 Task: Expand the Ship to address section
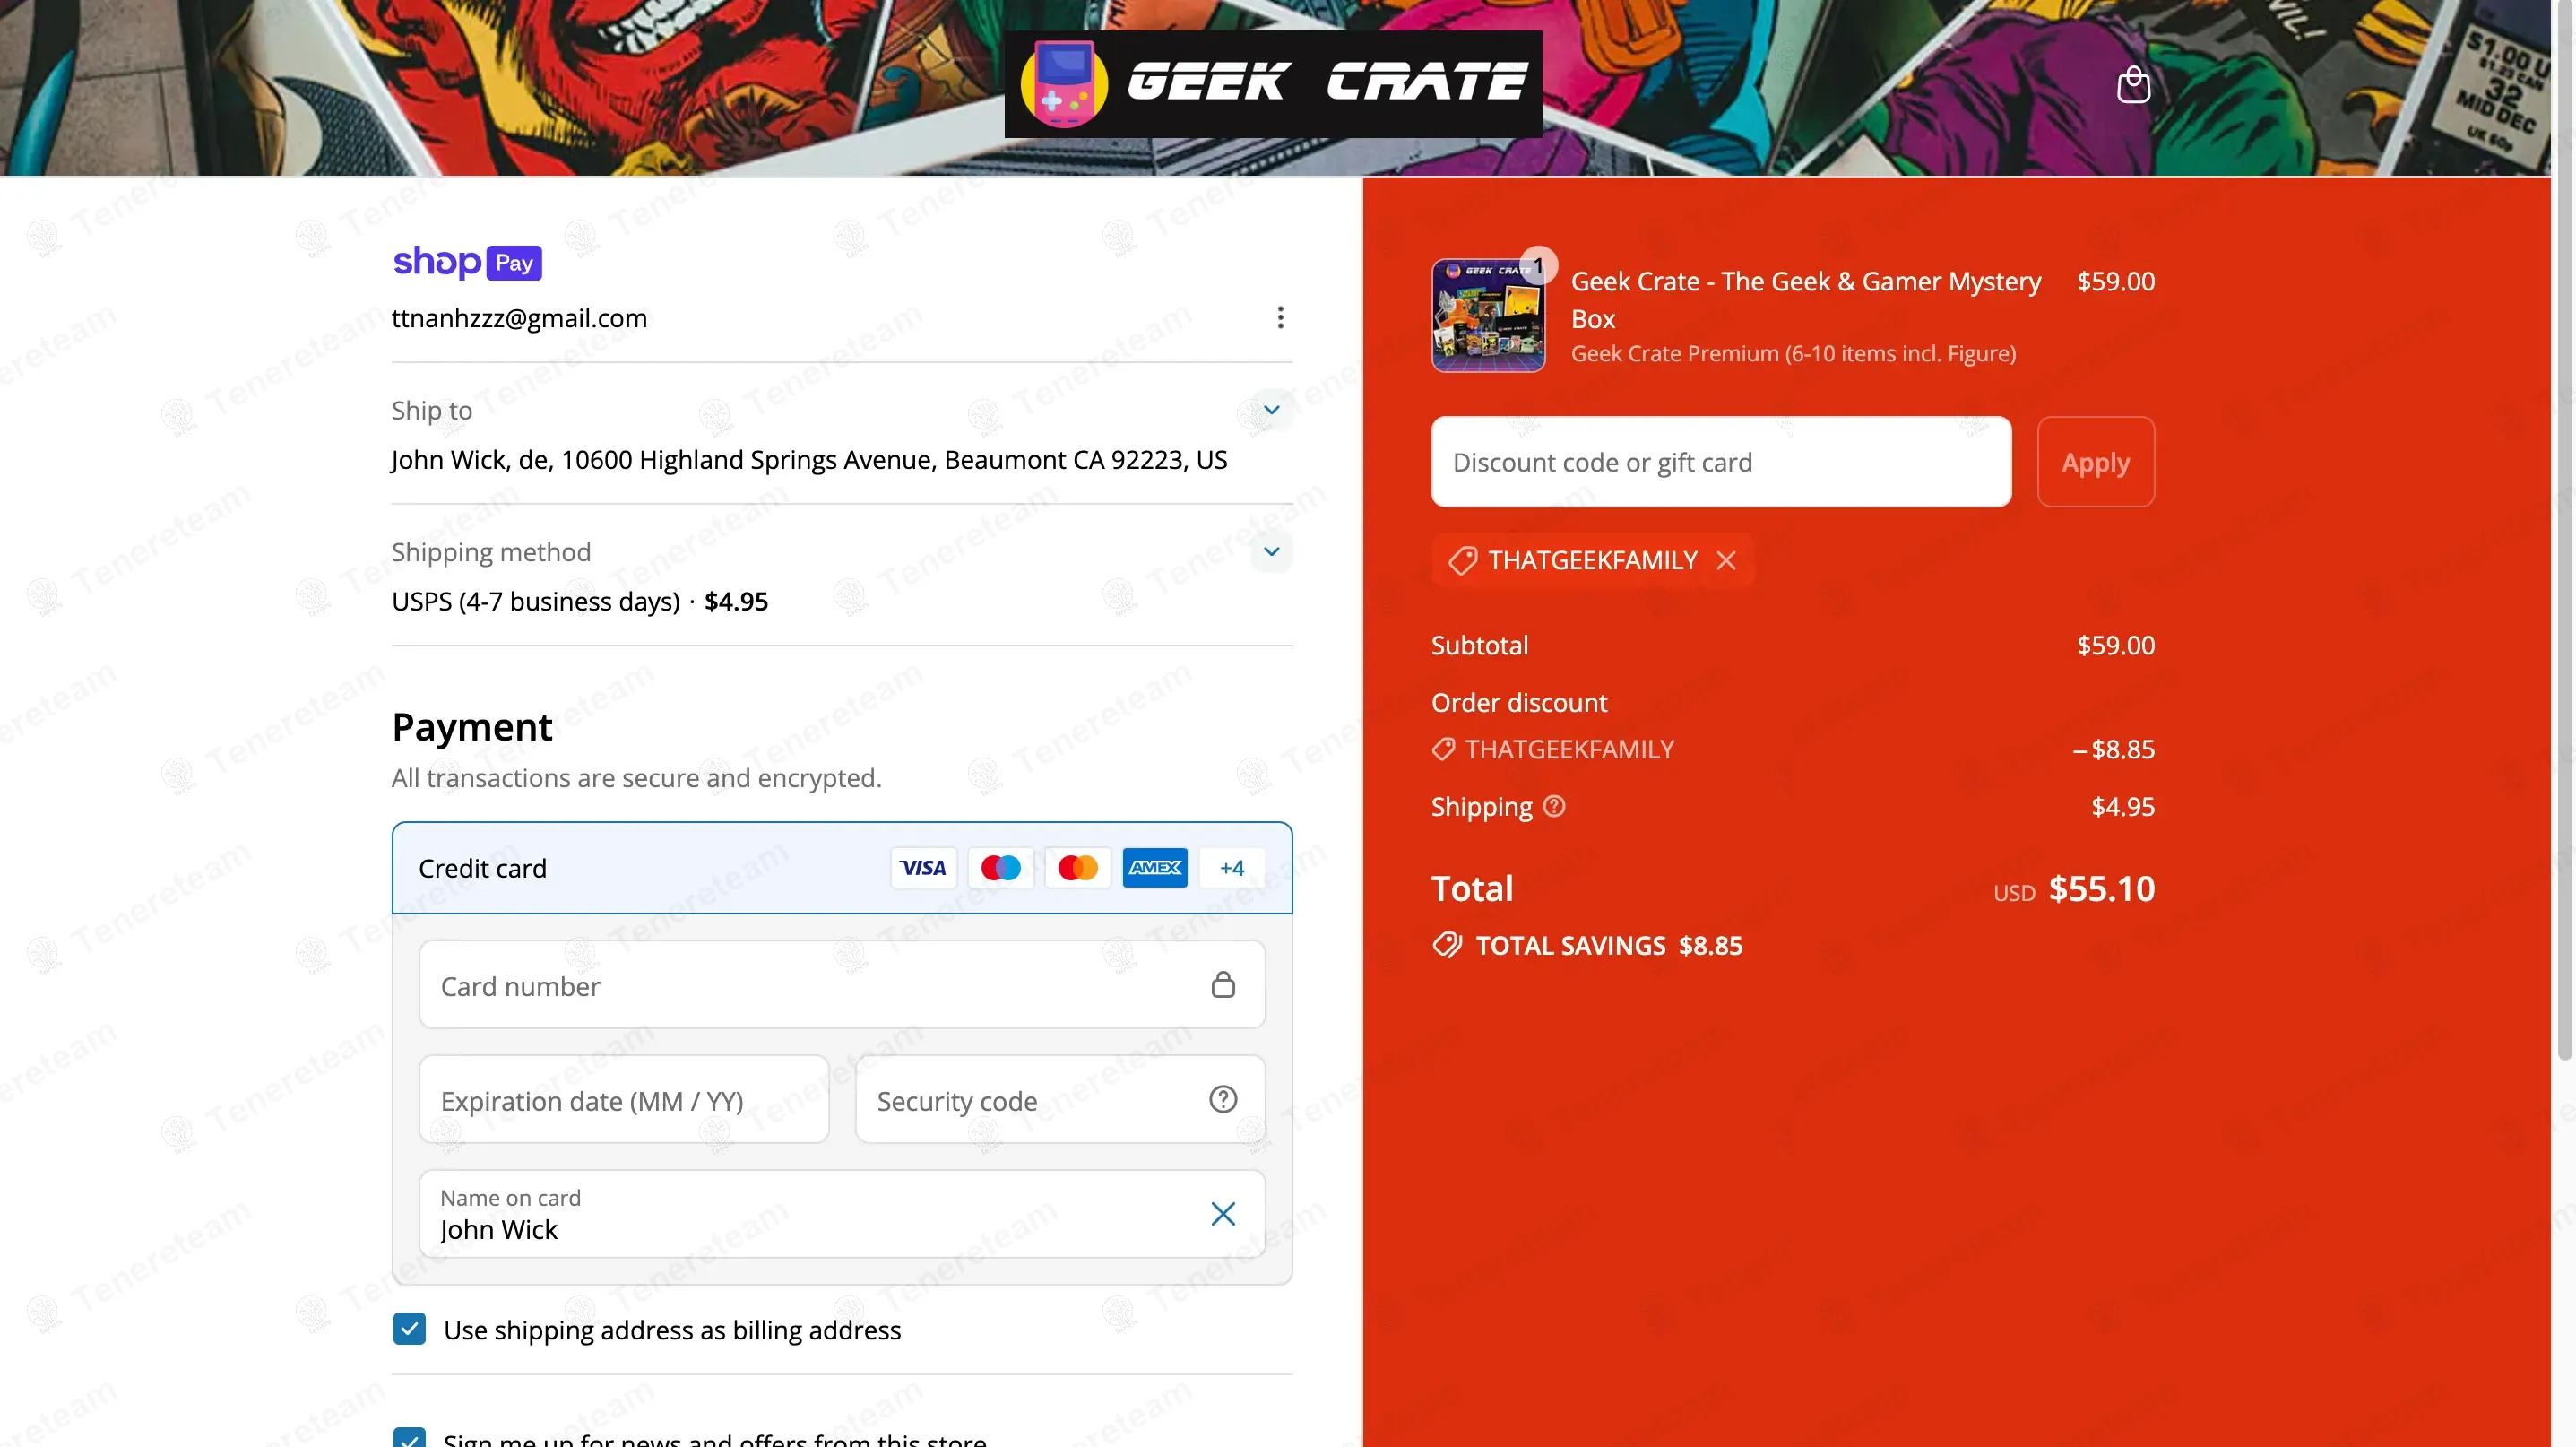click(x=1271, y=410)
